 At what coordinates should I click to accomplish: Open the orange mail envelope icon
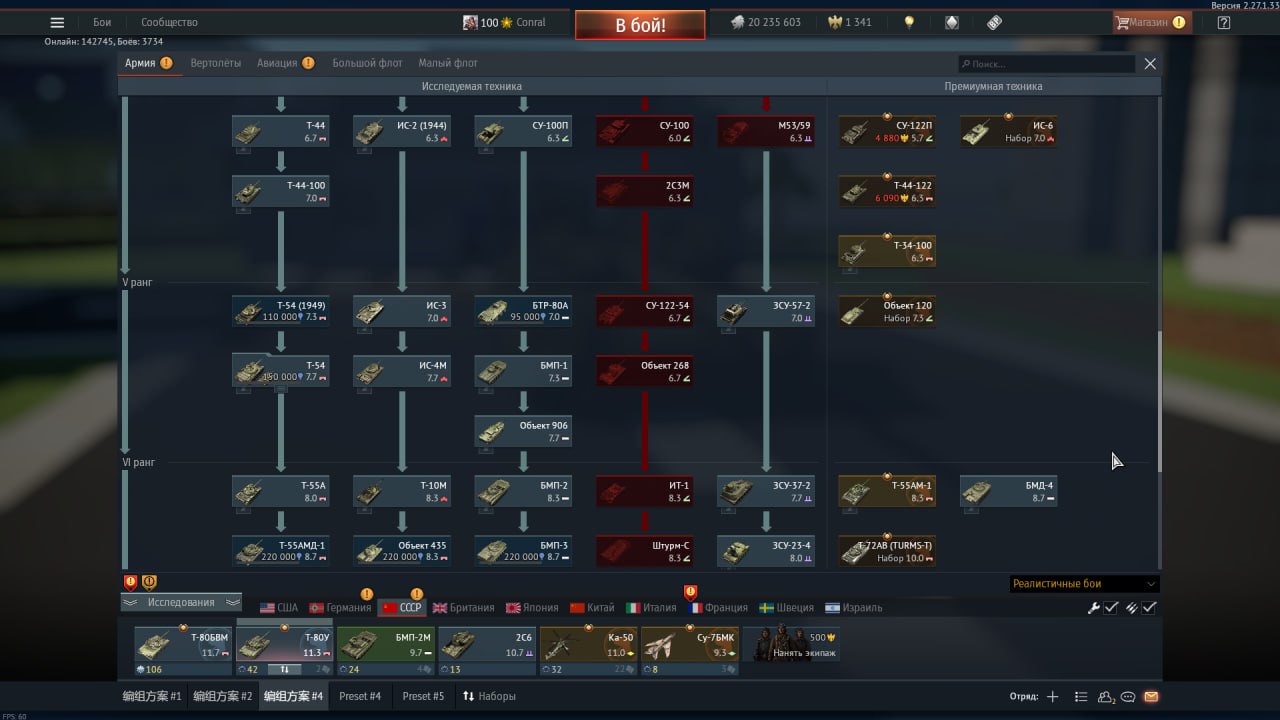coord(1151,697)
